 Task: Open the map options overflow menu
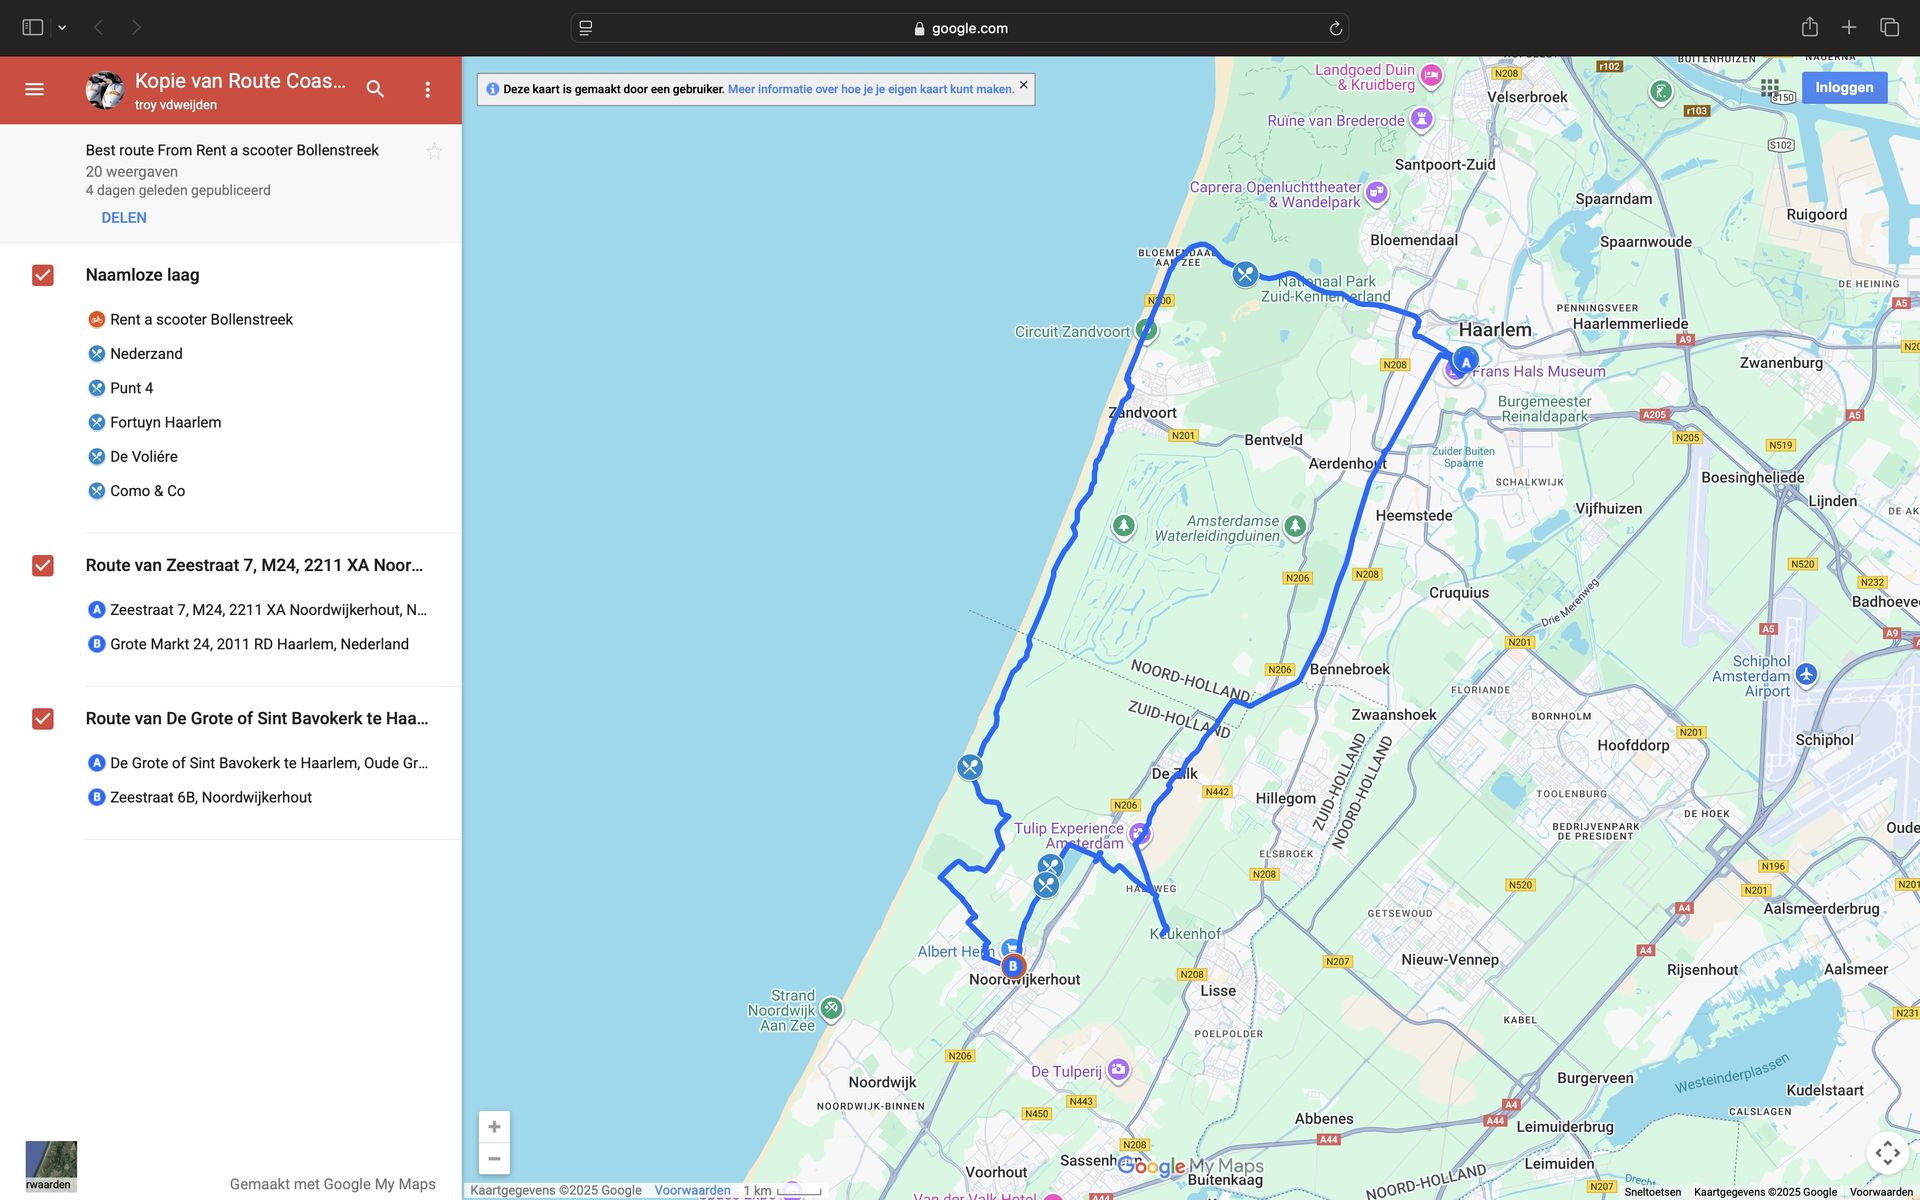[427, 89]
